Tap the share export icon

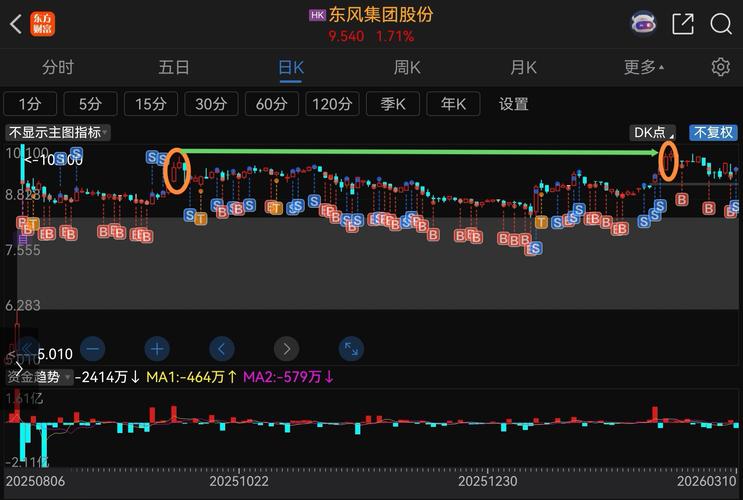[683, 24]
